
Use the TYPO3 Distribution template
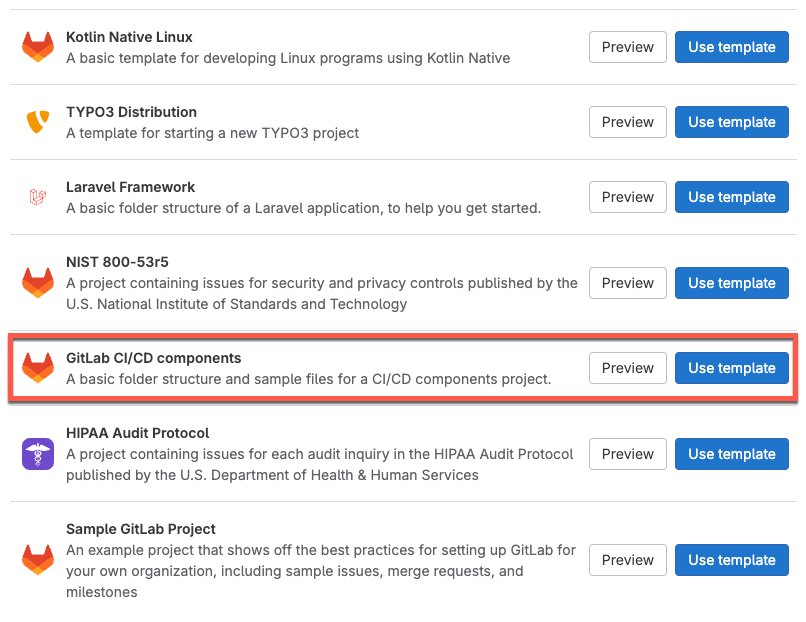(x=731, y=122)
